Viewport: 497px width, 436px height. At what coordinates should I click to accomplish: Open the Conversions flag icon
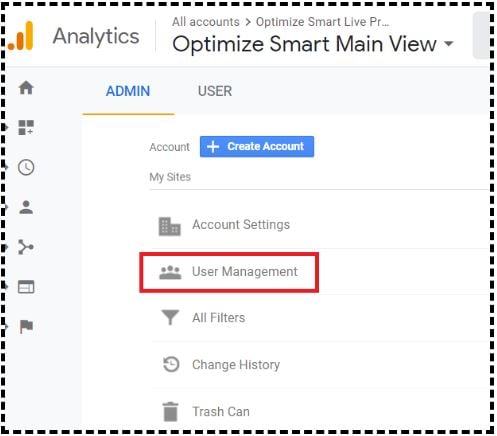pos(26,326)
